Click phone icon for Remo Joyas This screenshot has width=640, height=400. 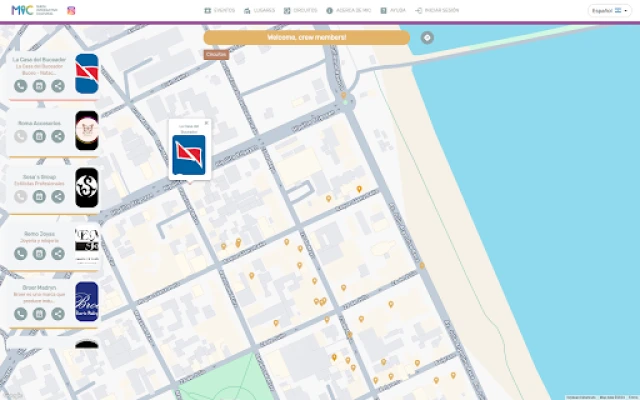coord(20,254)
